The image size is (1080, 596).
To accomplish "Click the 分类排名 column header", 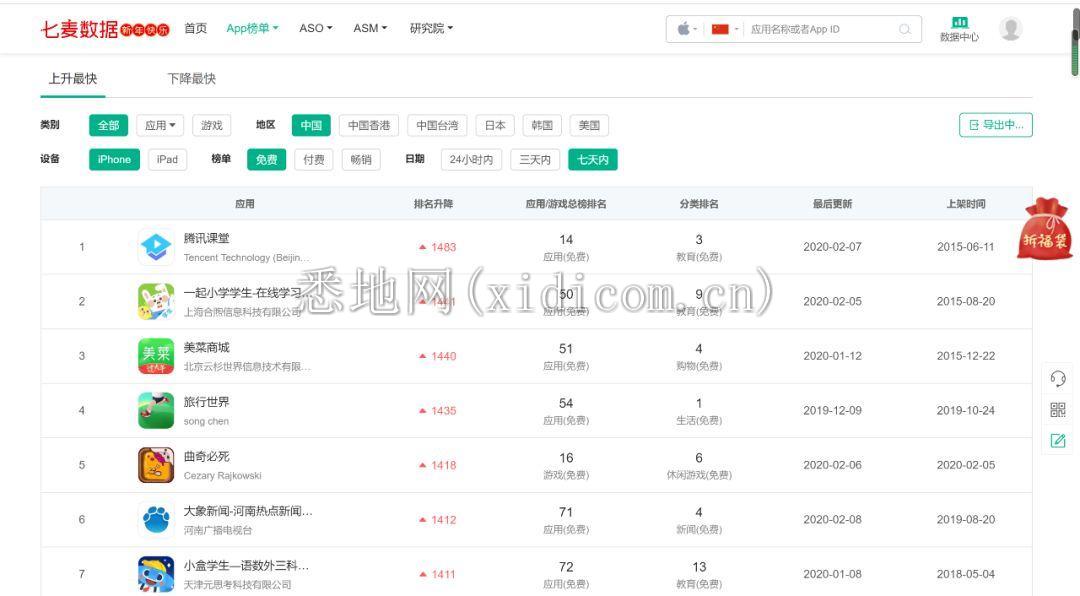I will pos(699,204).
